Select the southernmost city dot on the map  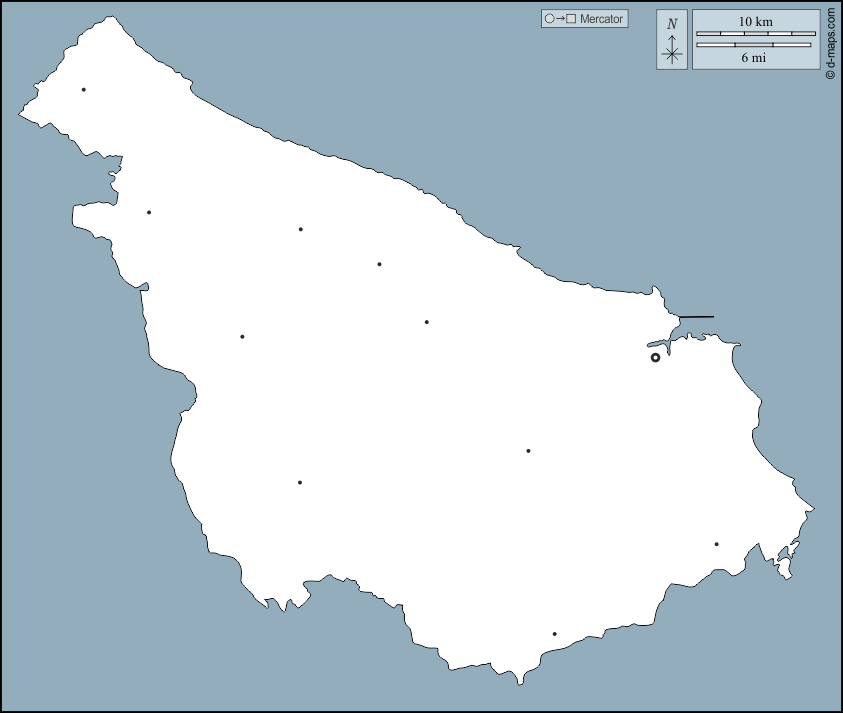coord(554,634)
